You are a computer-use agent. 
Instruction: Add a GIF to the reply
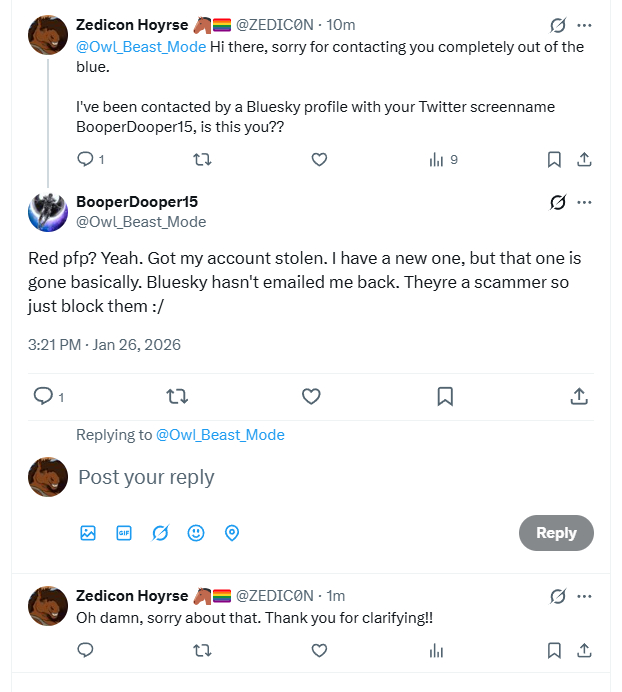pyautogui.click(x=124, y=533)
